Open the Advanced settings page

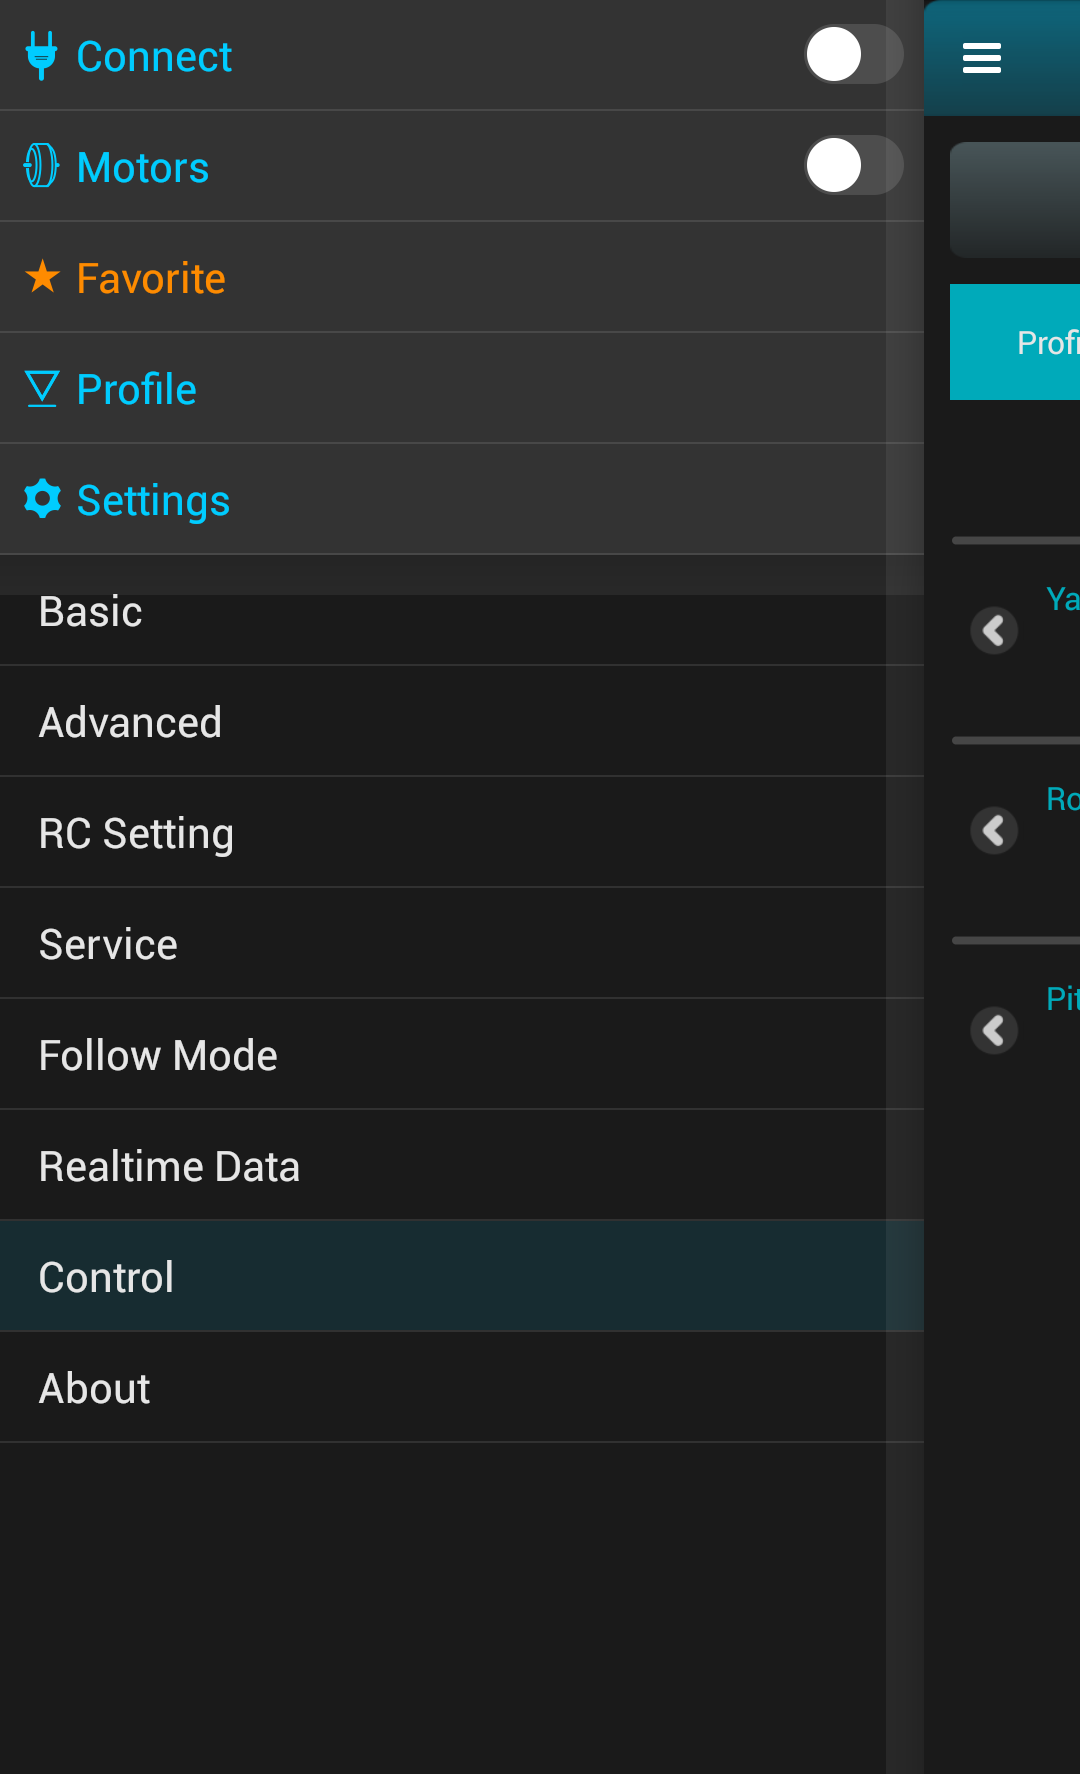[130, 722]
